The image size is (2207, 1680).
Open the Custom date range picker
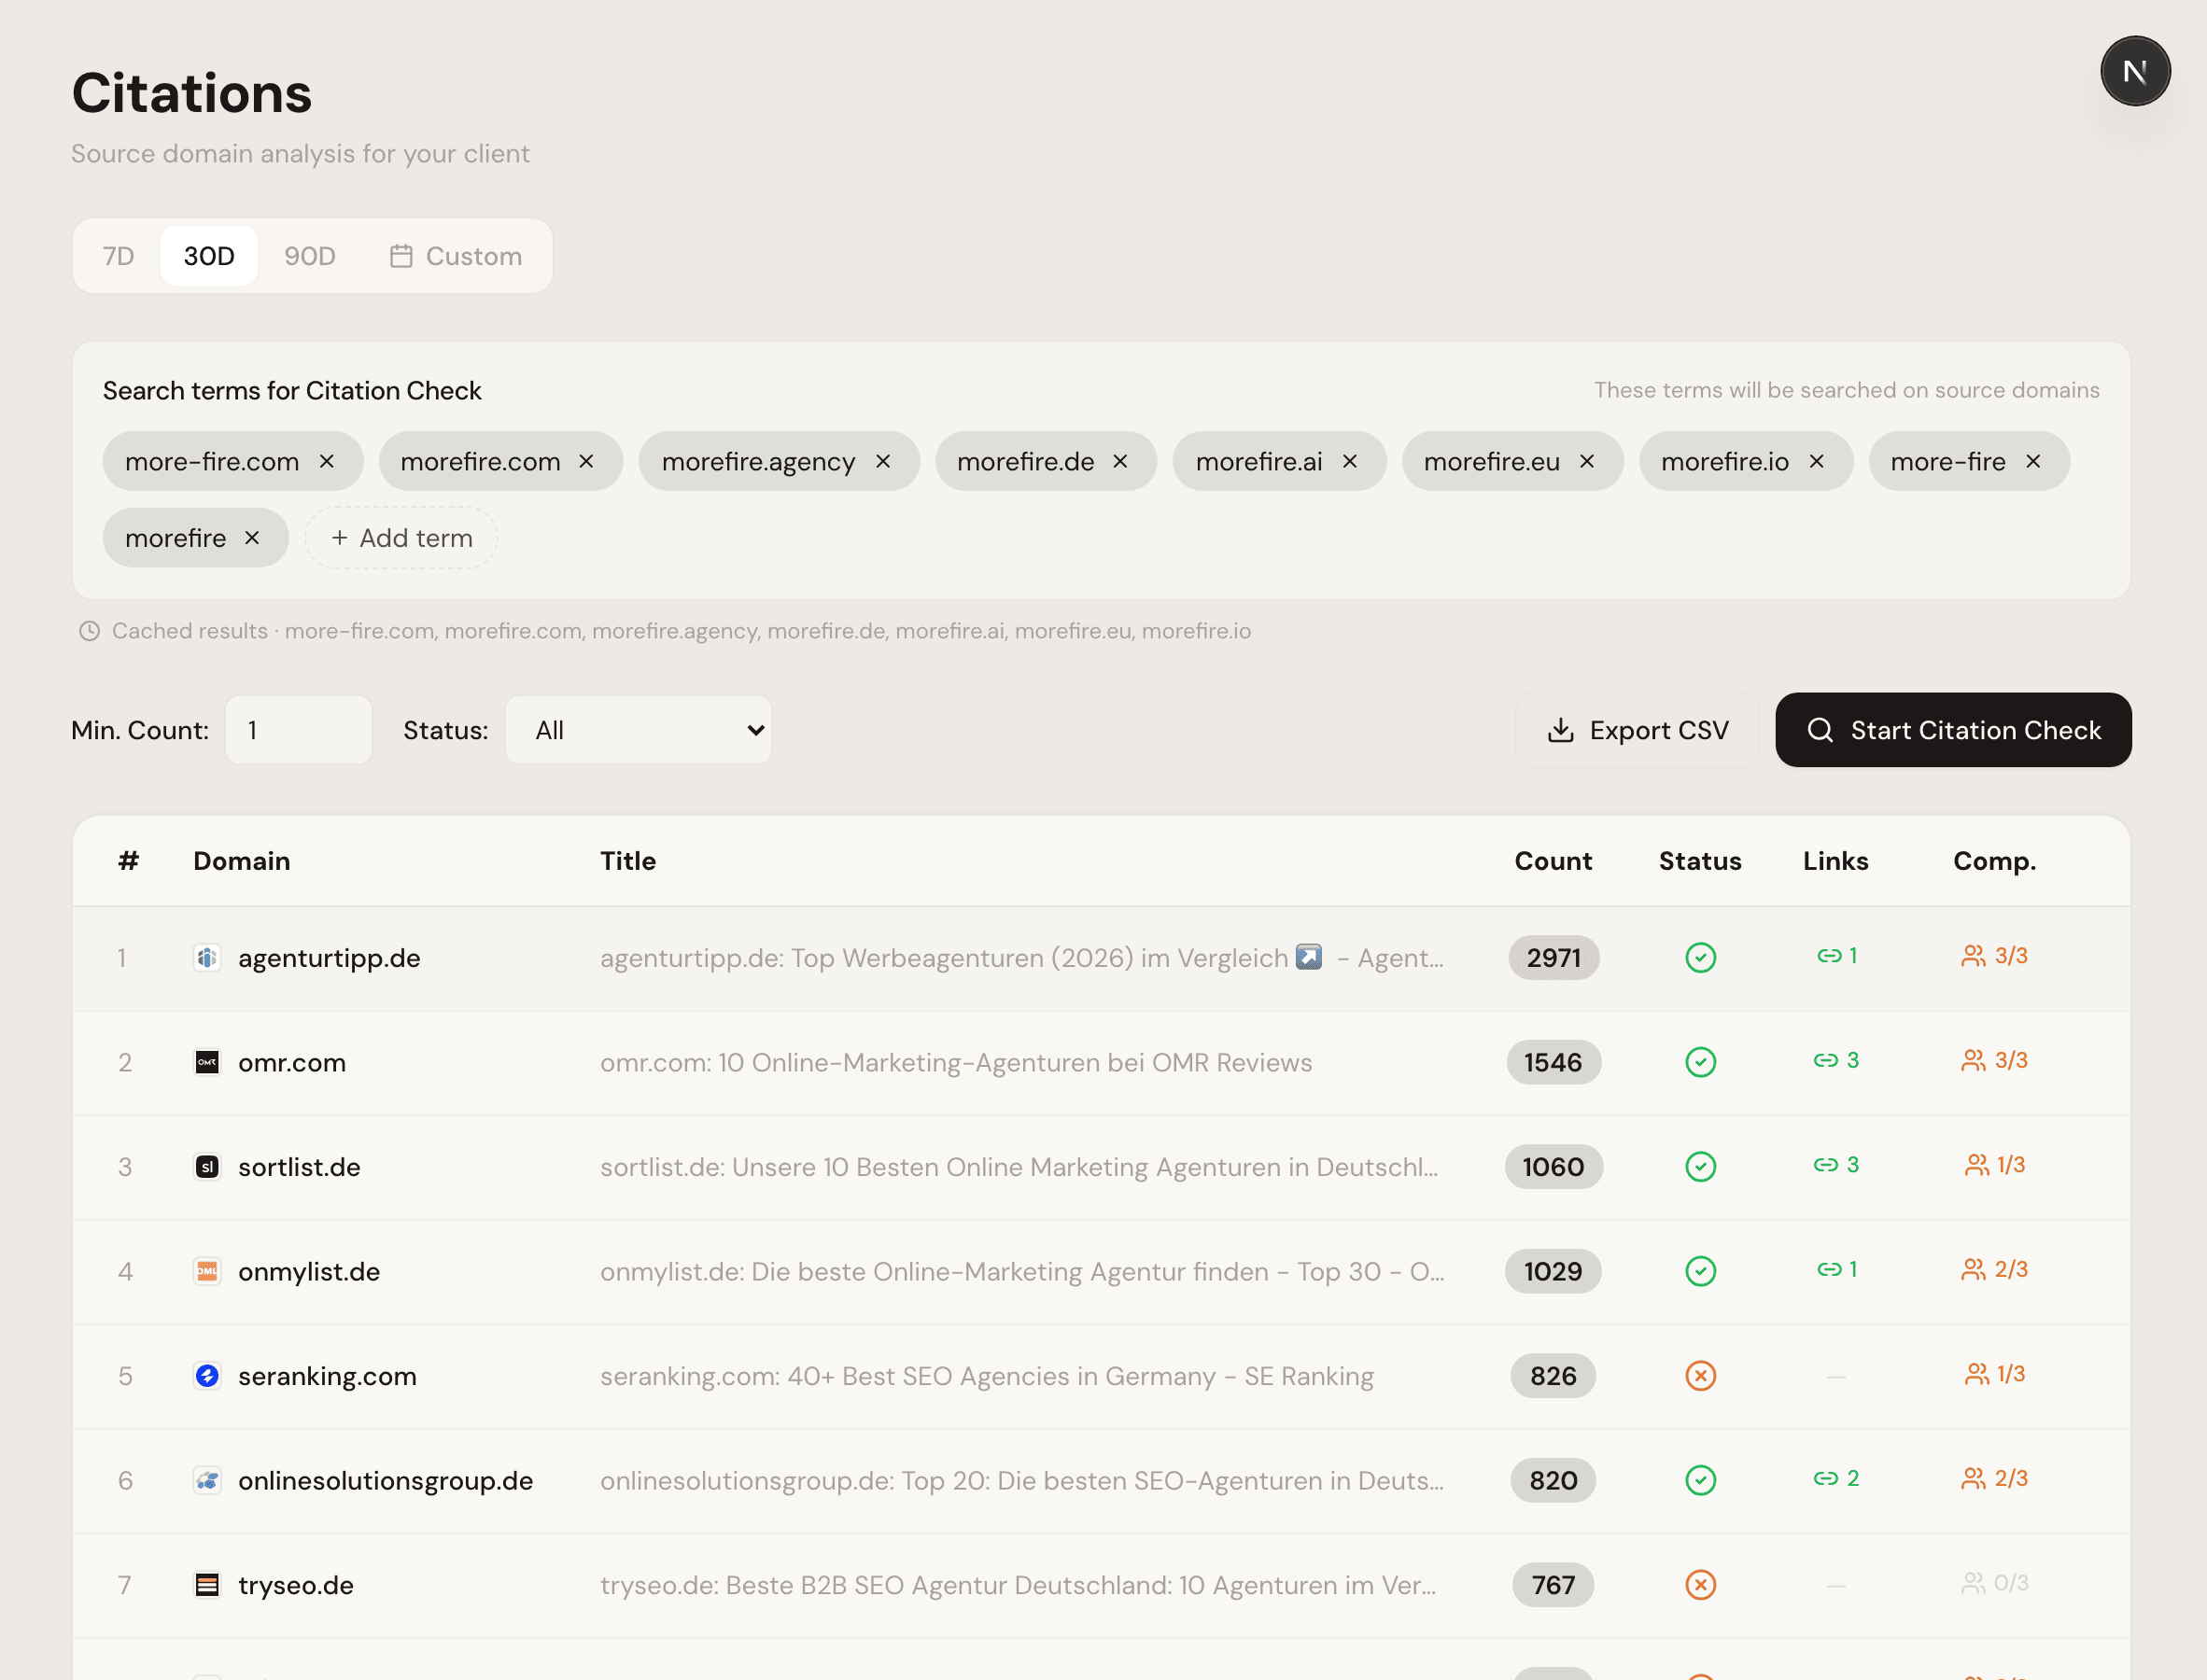(455, 256)
